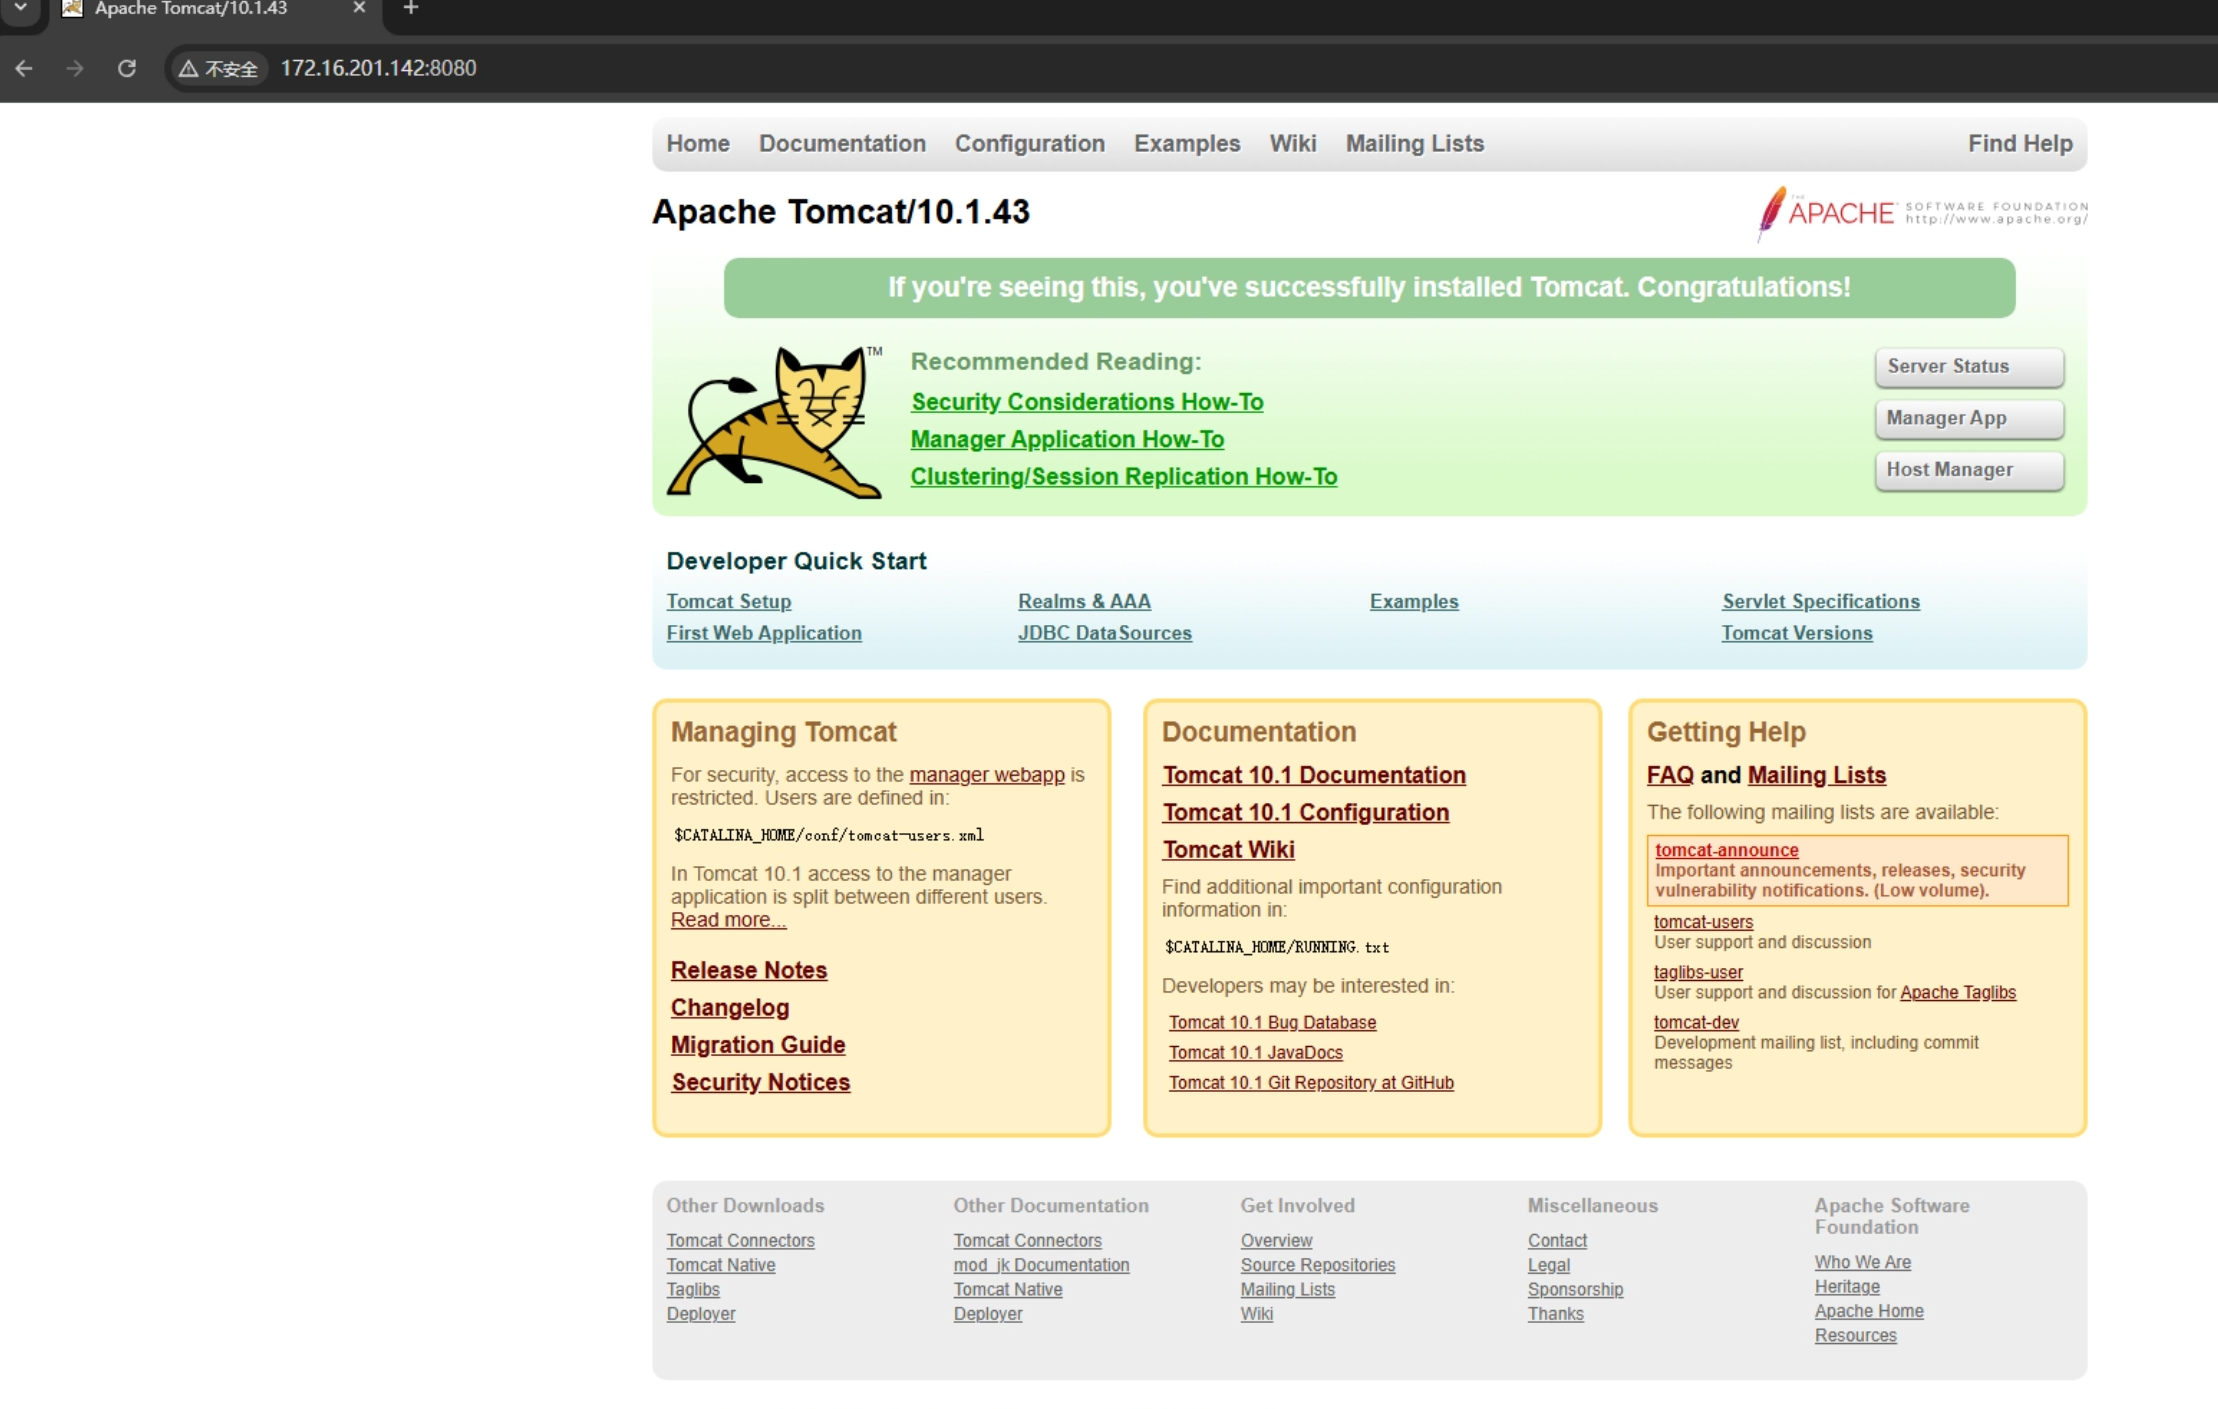The image size is (2218, 1409).
Task: Click Find Help in the navigation bar
Action: click(2020, 143)
